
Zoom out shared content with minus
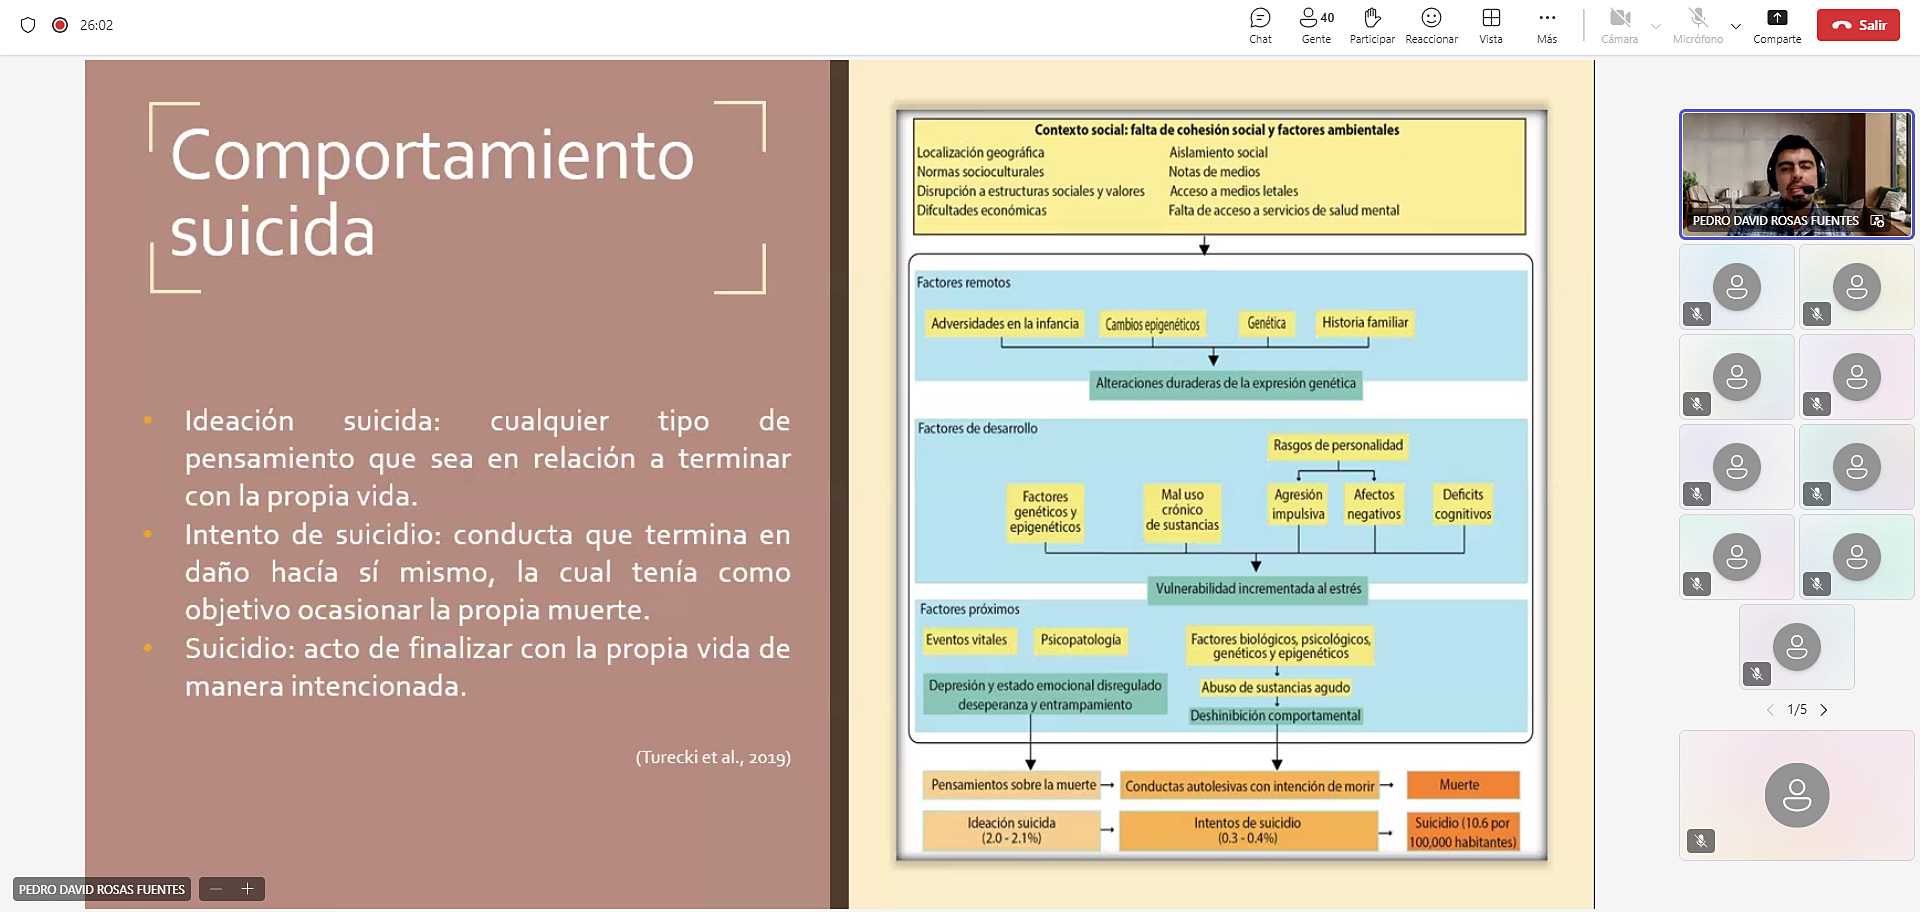tap(216, 888)
